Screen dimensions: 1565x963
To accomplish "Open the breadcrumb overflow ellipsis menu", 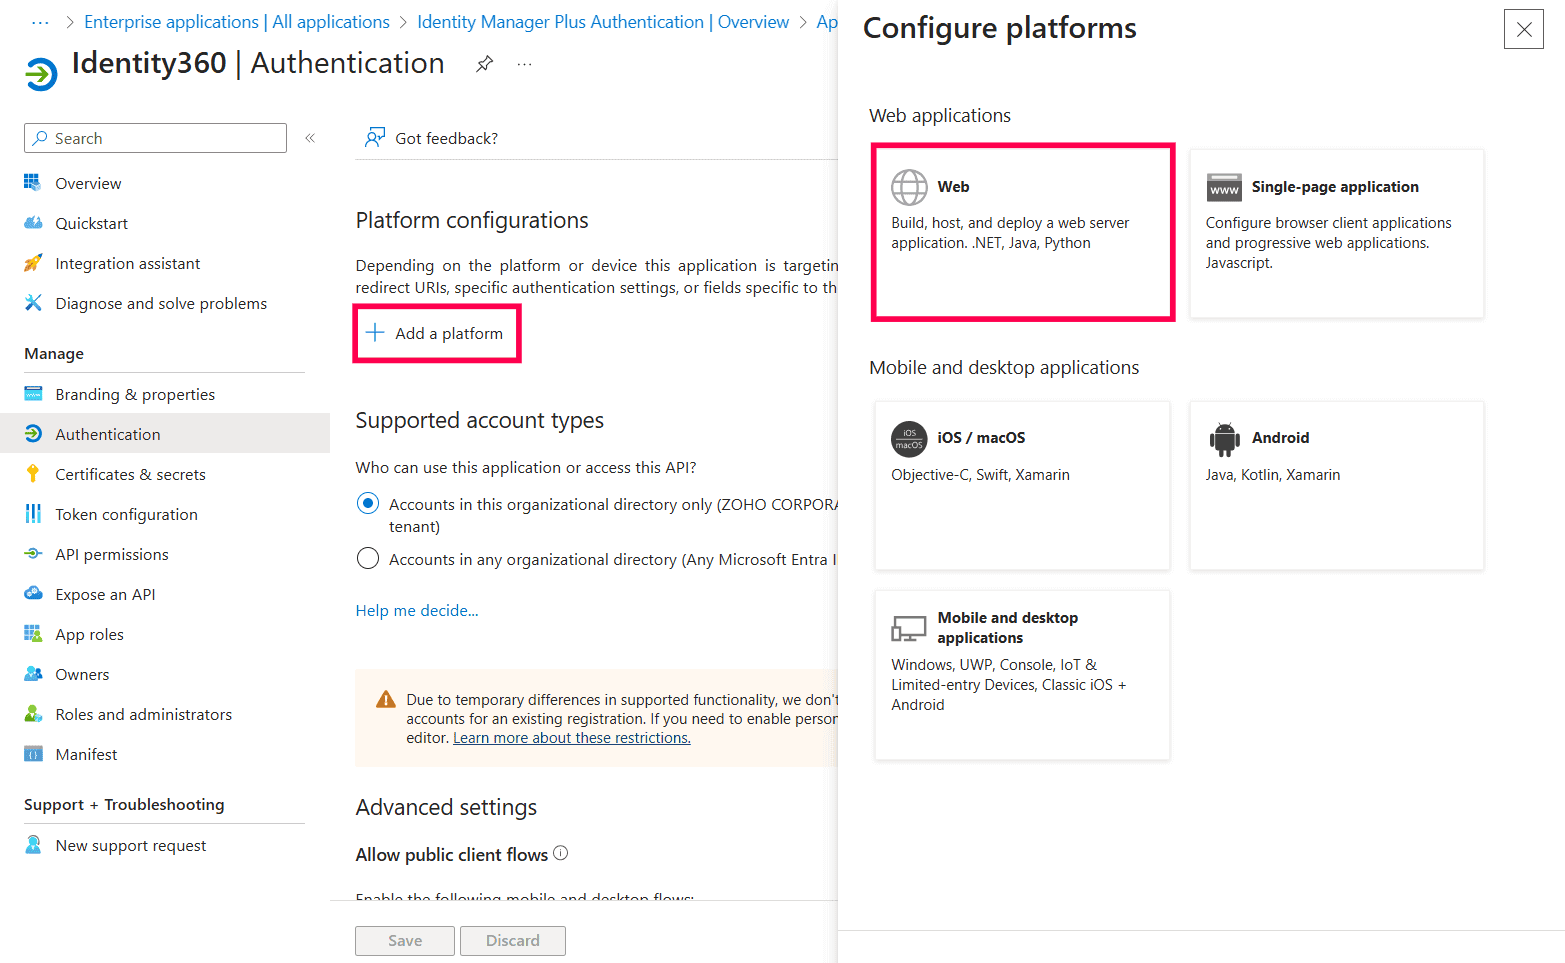I will click(39, 21).
